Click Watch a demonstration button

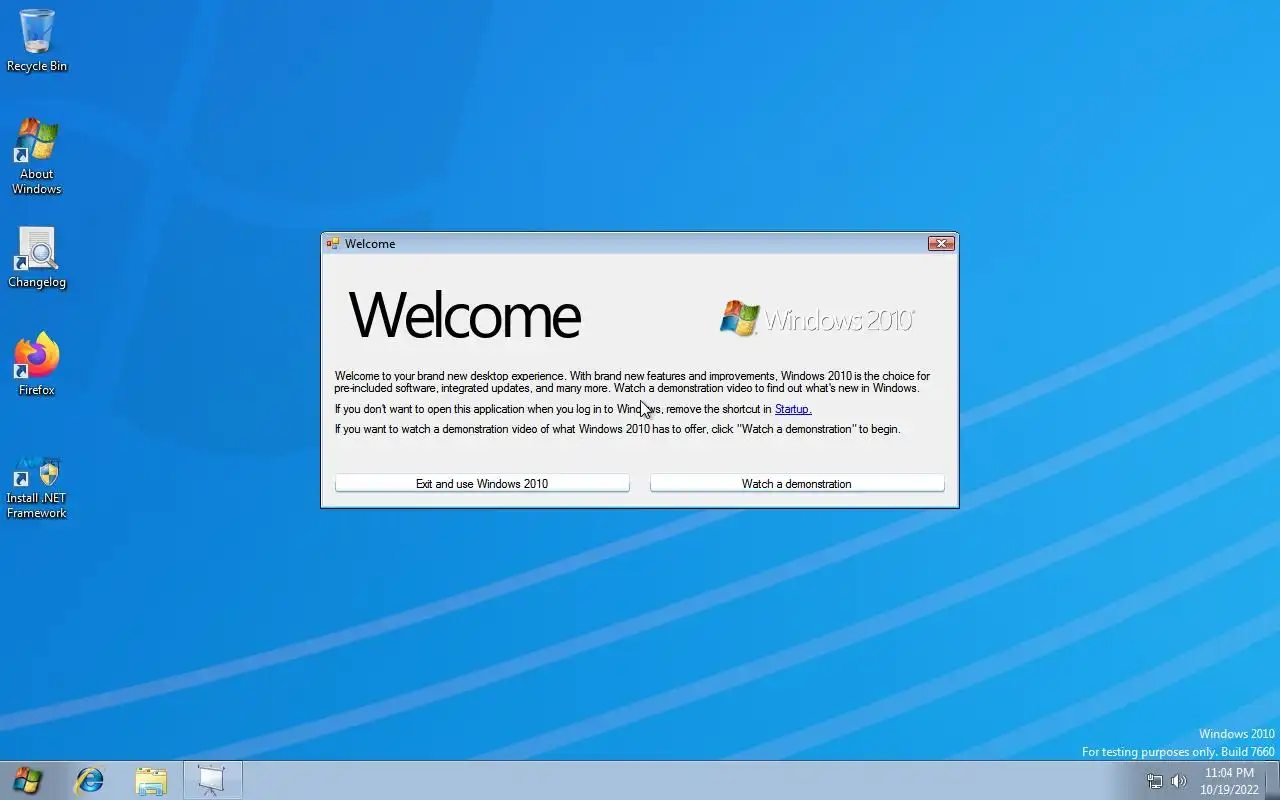pyautogui.click(x=797, y=483)
